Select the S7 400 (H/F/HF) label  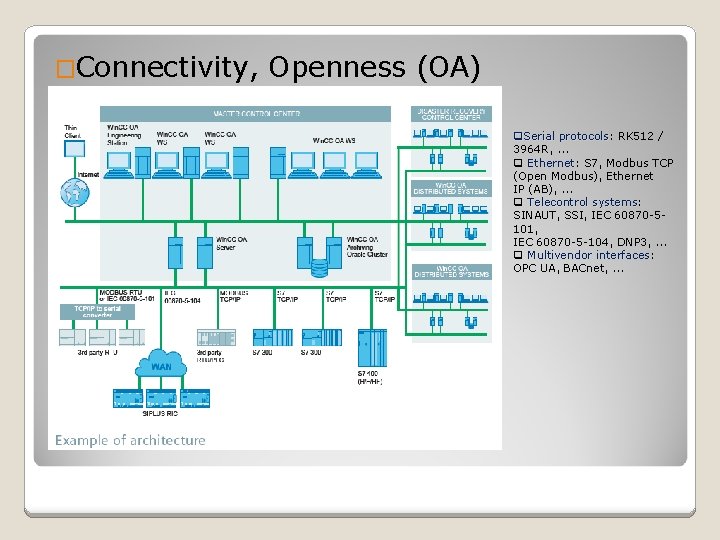click(370, 377)
